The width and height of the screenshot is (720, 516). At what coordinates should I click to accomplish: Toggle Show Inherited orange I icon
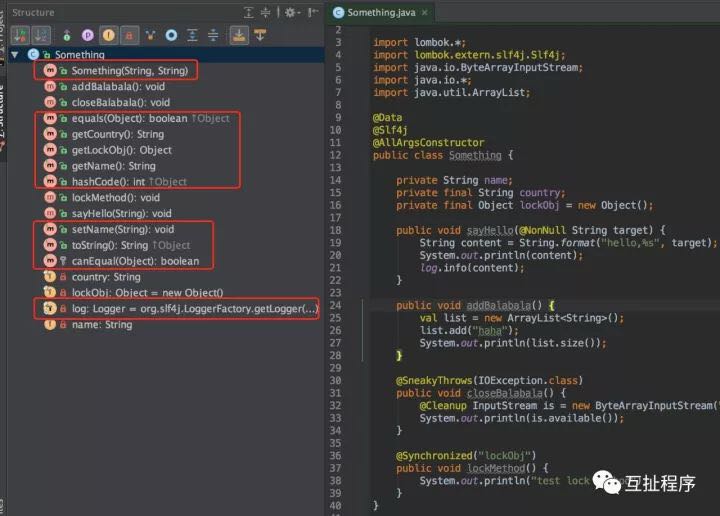coord(109,35)
